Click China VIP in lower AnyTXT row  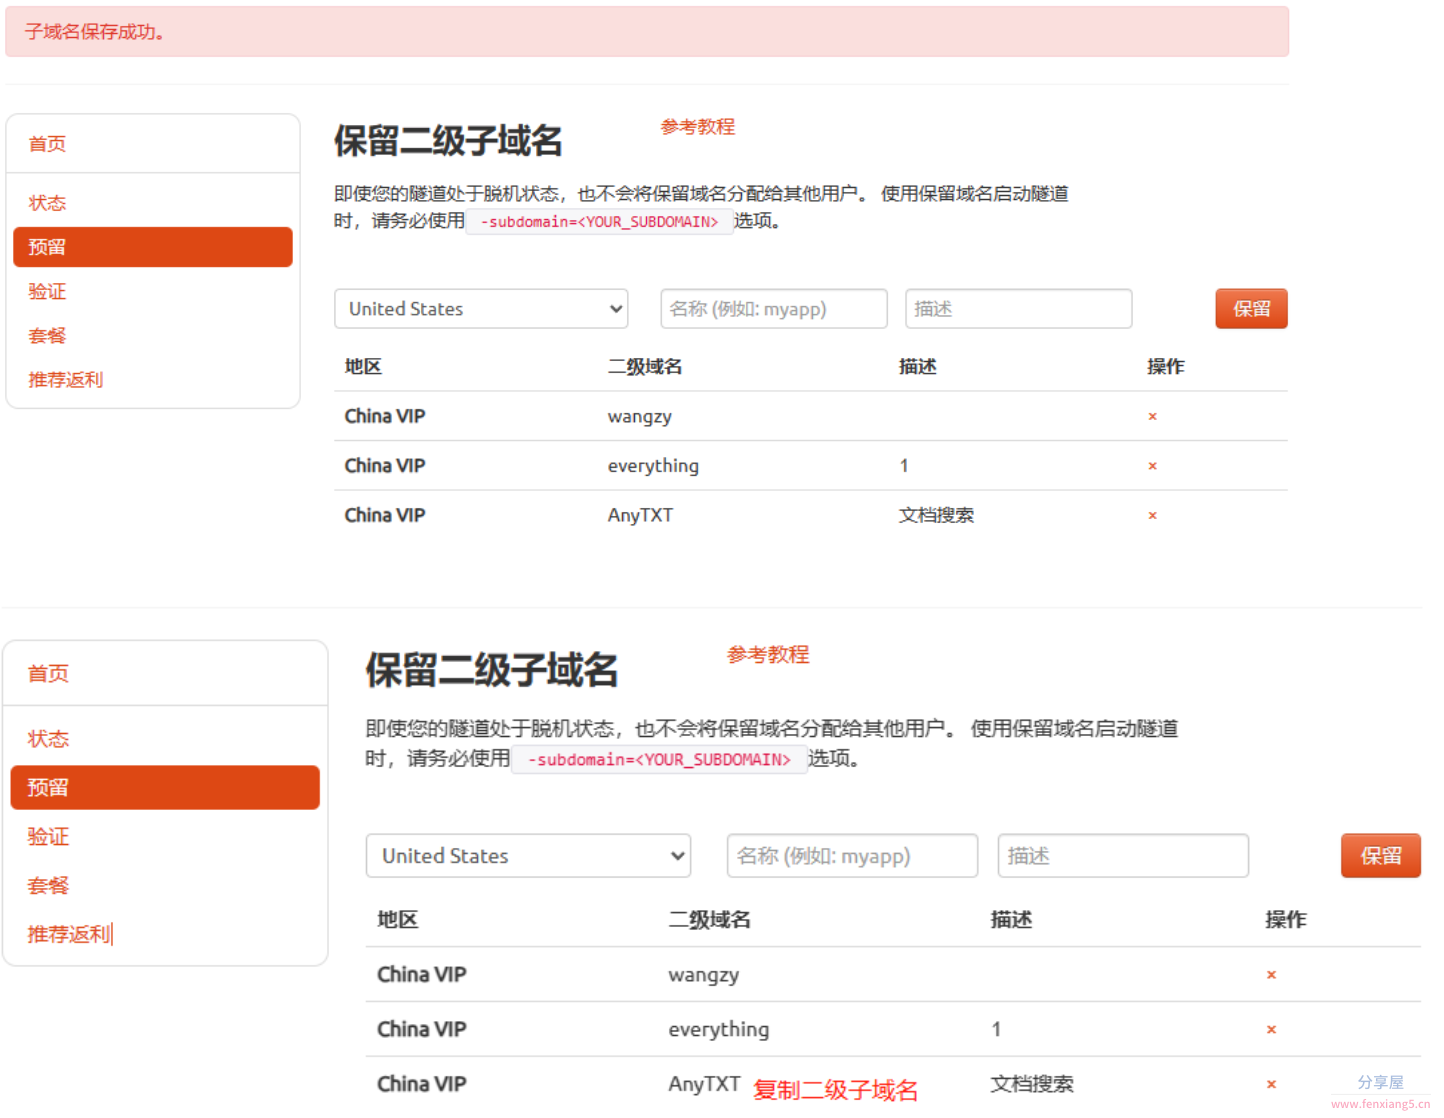click(x=421, y=1084)
